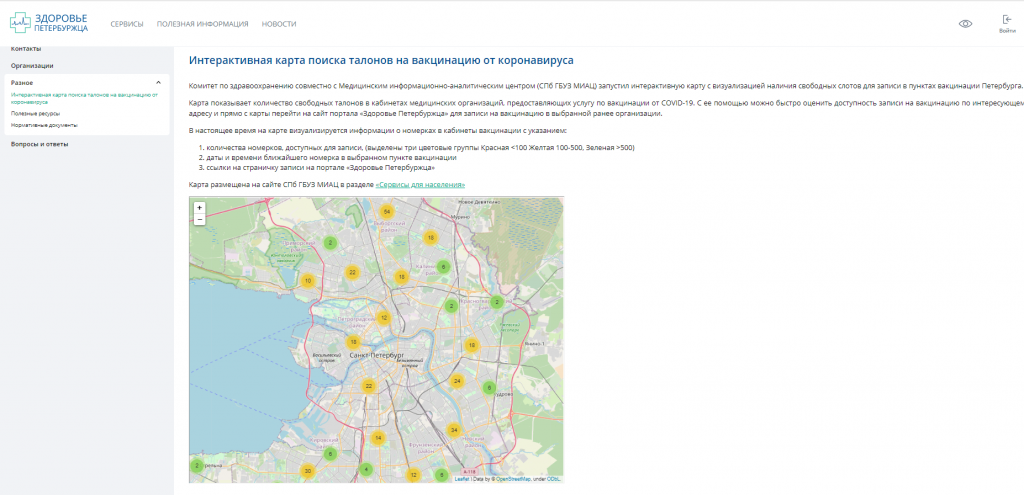Click green 2 marker left of Красногвардейский label
1024x495 pixels.
(x=451, y=306)
